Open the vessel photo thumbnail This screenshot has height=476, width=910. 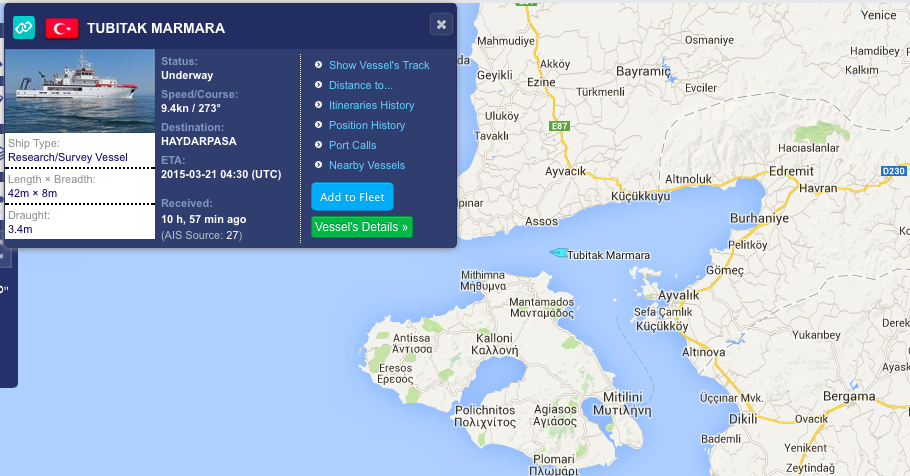(80, 91)
